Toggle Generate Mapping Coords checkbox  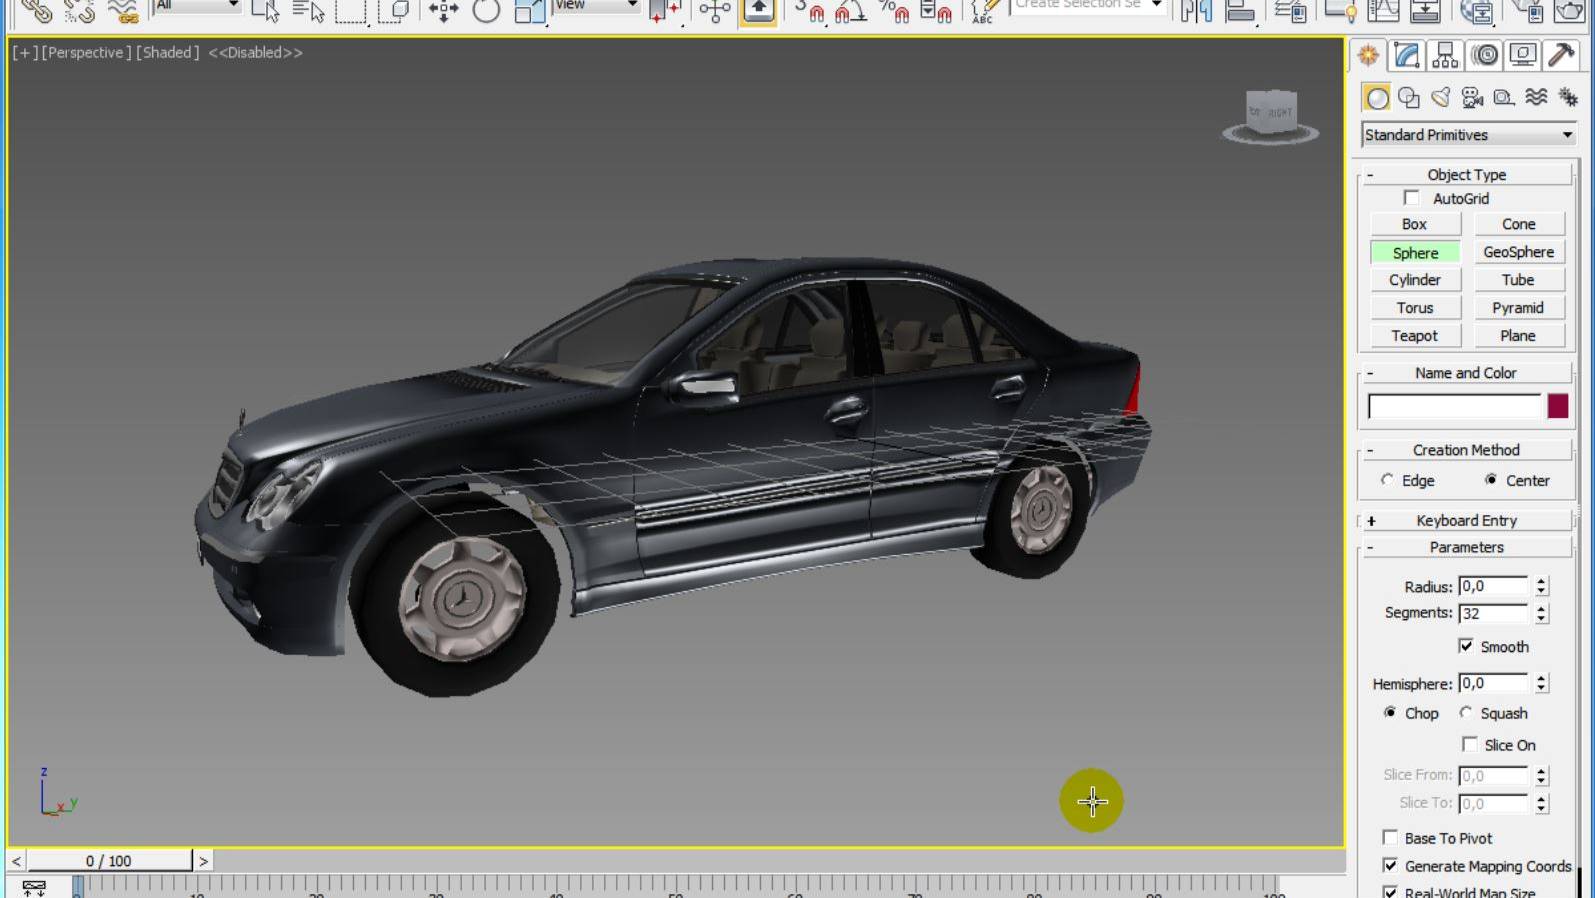click(x=1390, y=865)
